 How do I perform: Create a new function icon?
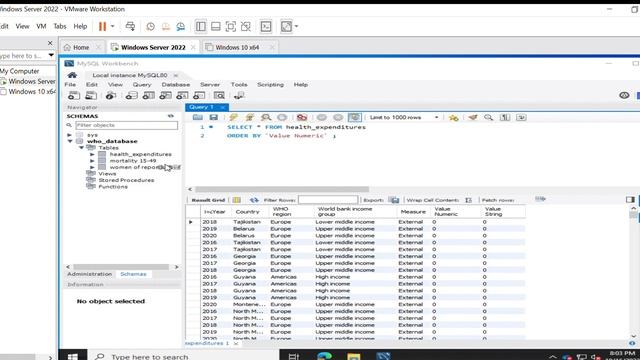[x=199, y=96]
